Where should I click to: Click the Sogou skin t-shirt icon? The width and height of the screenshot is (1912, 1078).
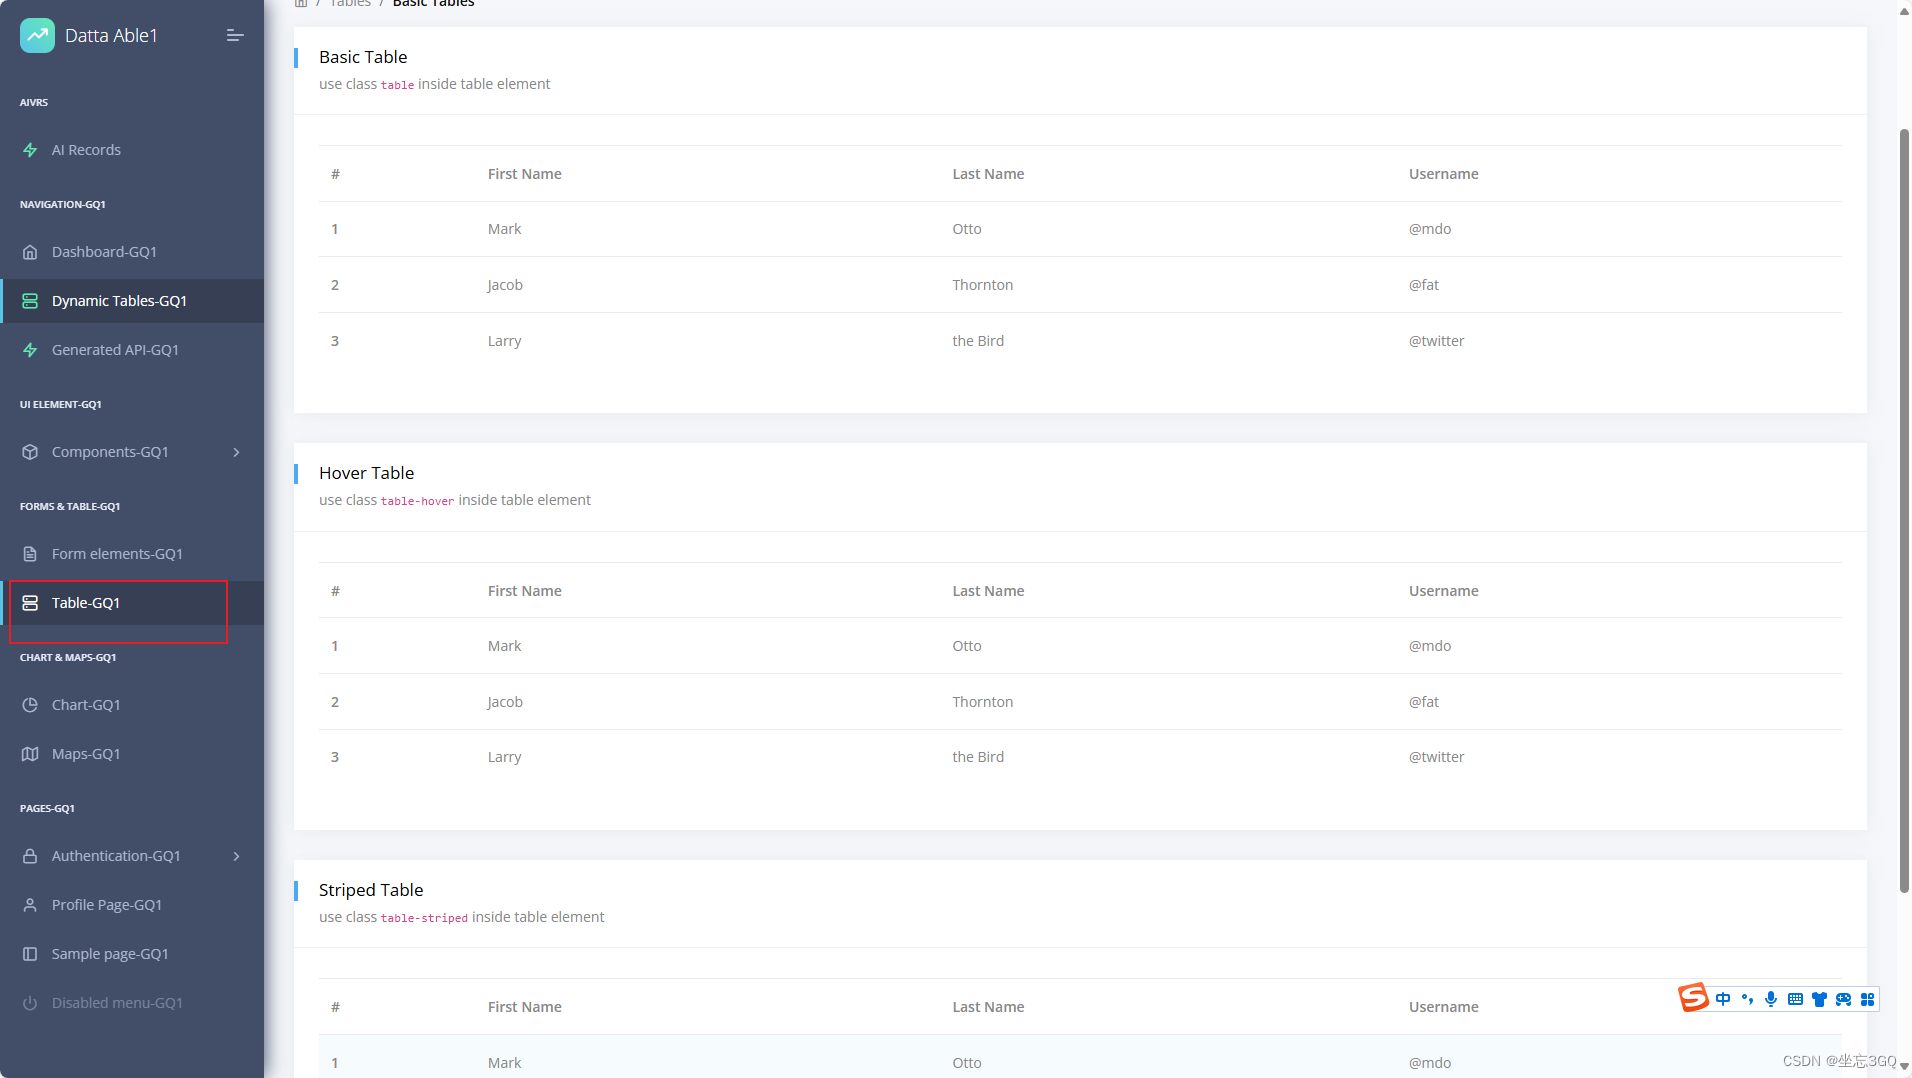click(x=1820, y=998)
